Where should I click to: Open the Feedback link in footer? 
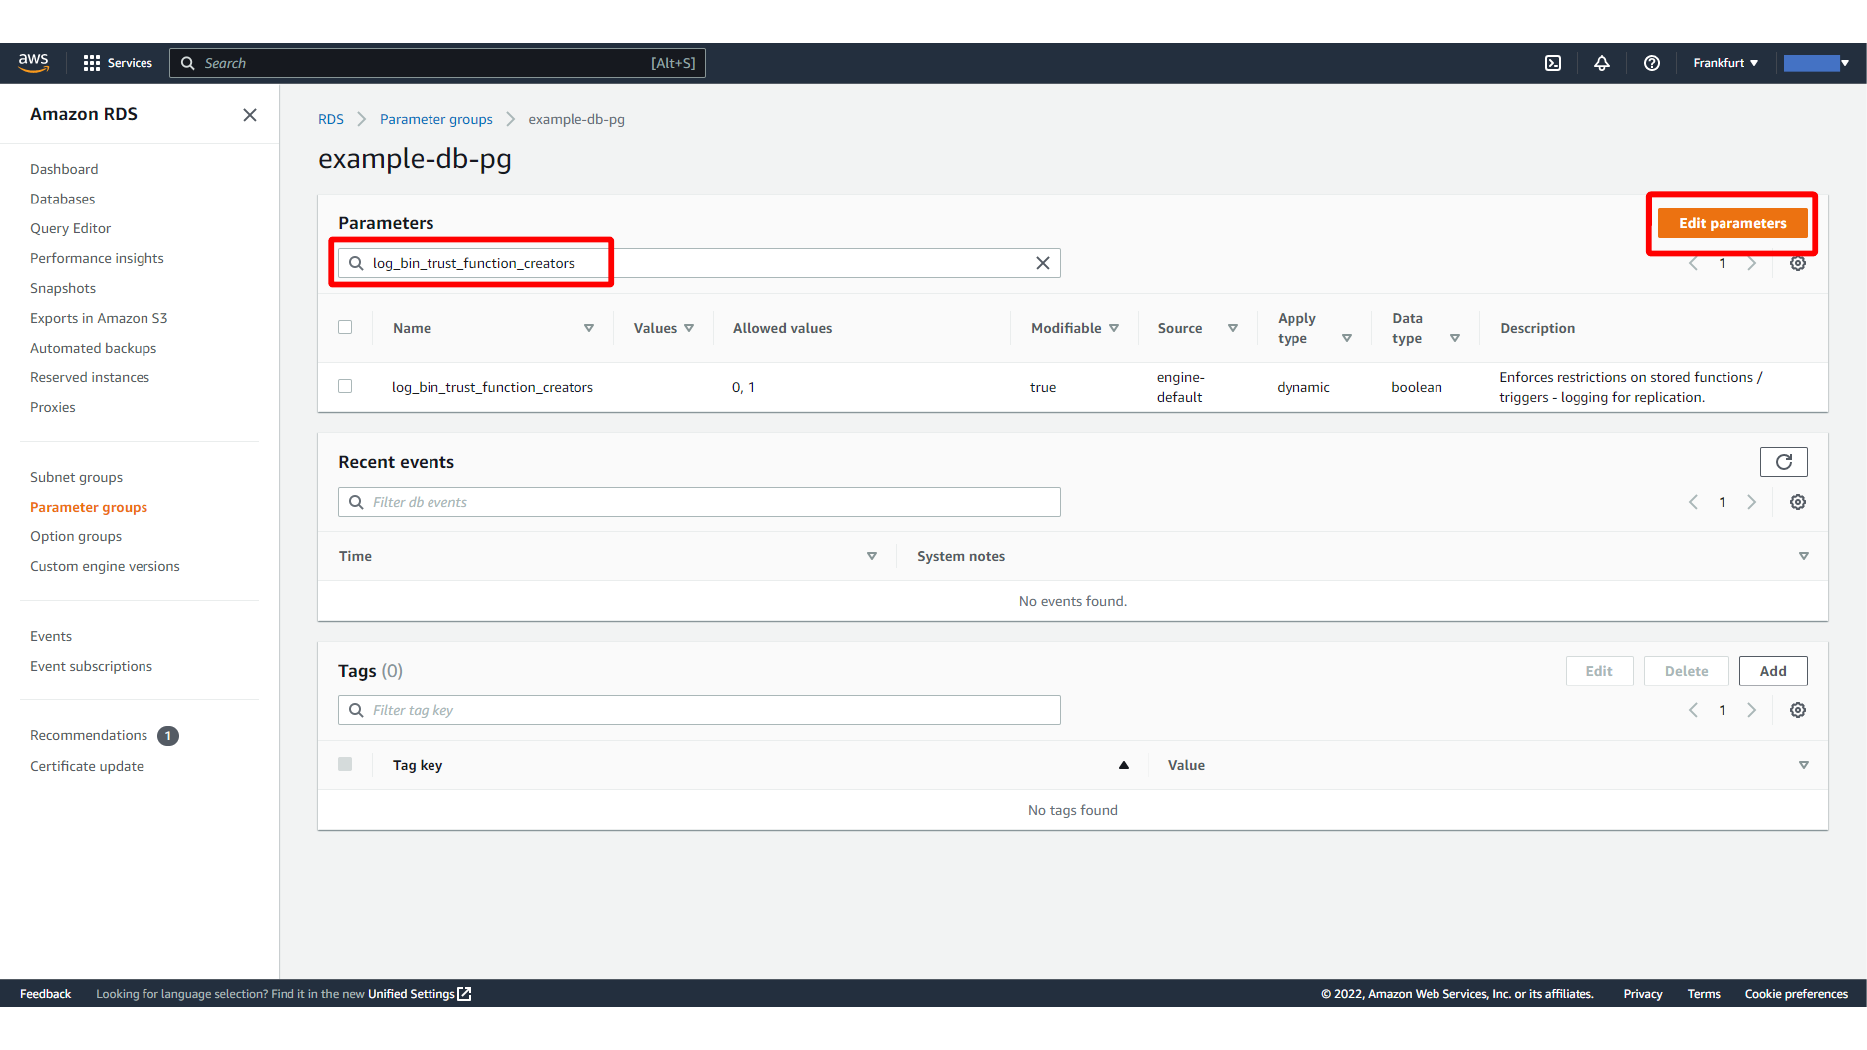(x=45, y=994)
